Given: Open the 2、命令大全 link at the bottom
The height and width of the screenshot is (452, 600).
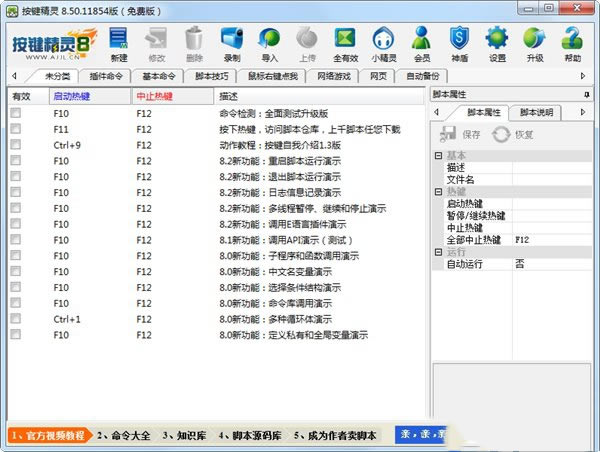Looking at the screenshot, I should tap(123, 436).
